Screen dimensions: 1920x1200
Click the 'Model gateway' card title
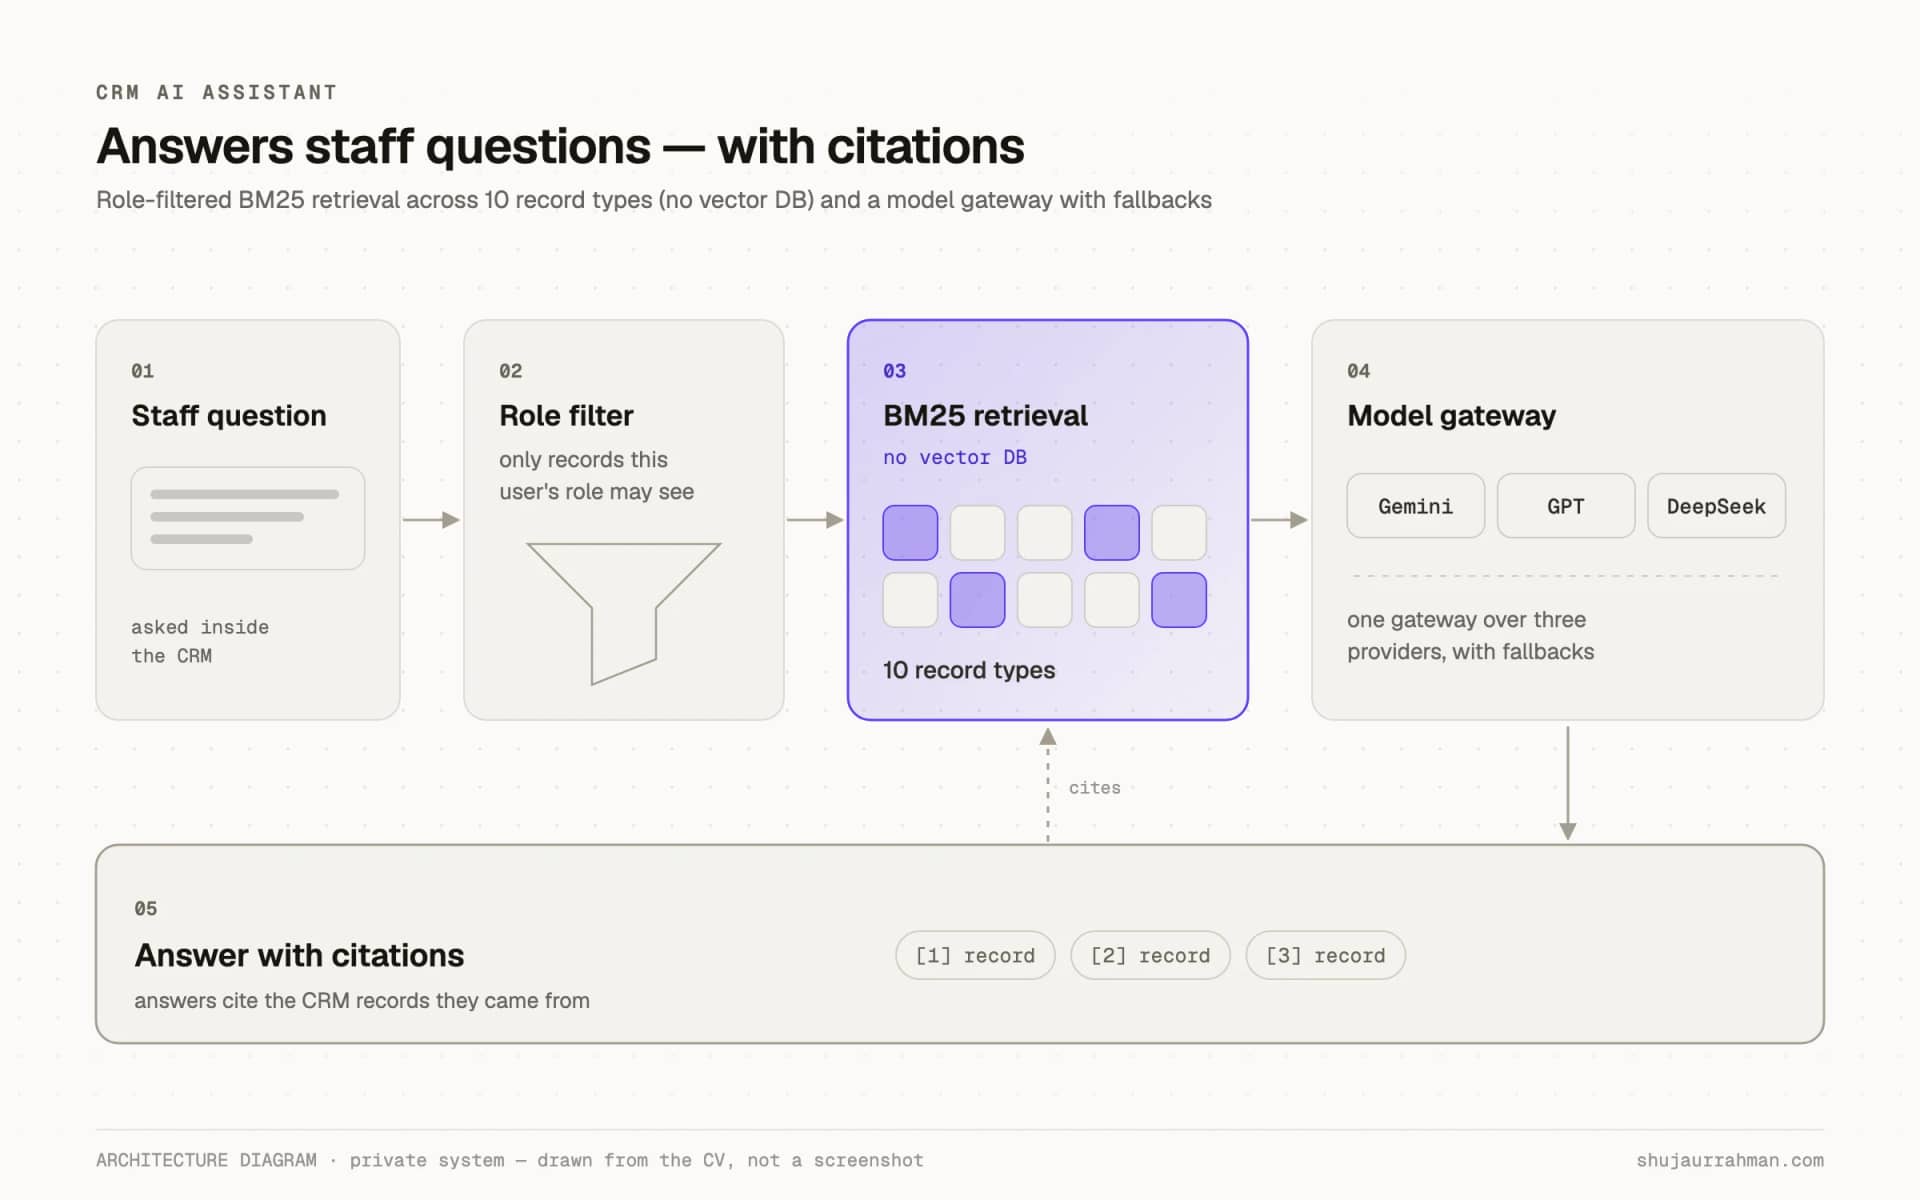(1451, 415)
